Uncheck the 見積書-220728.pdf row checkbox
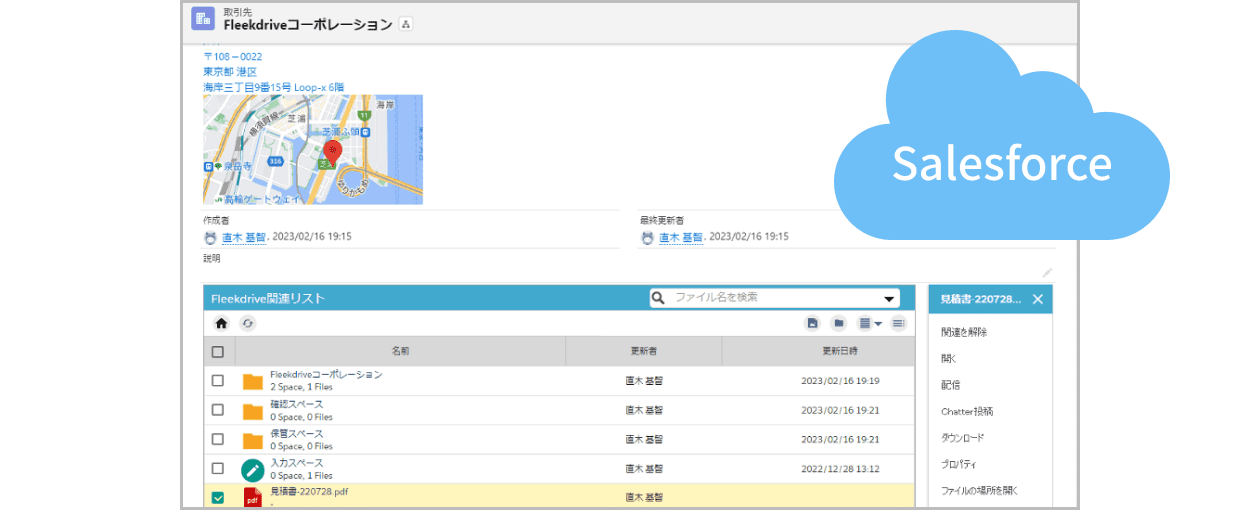The height and width of the screenshot is (510, 1260). click(218, 497)
